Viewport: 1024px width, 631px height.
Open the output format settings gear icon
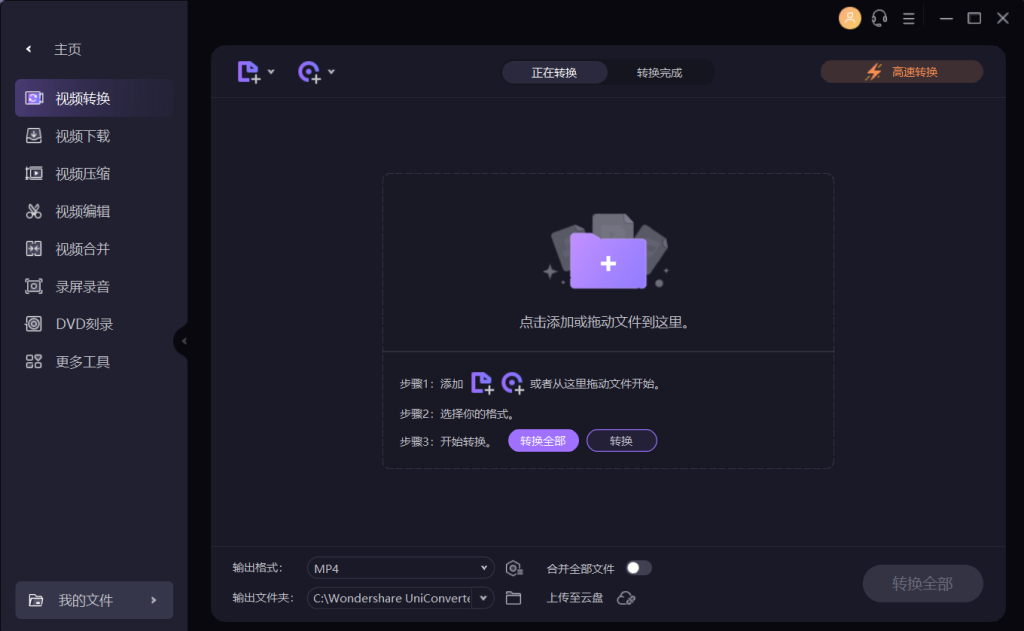pos(514,568)
